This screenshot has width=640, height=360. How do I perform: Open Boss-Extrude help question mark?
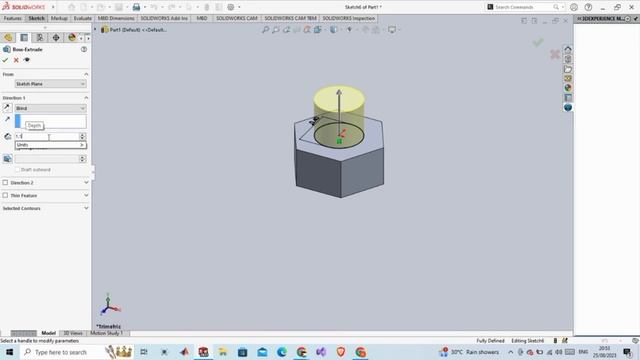point(84,49)
